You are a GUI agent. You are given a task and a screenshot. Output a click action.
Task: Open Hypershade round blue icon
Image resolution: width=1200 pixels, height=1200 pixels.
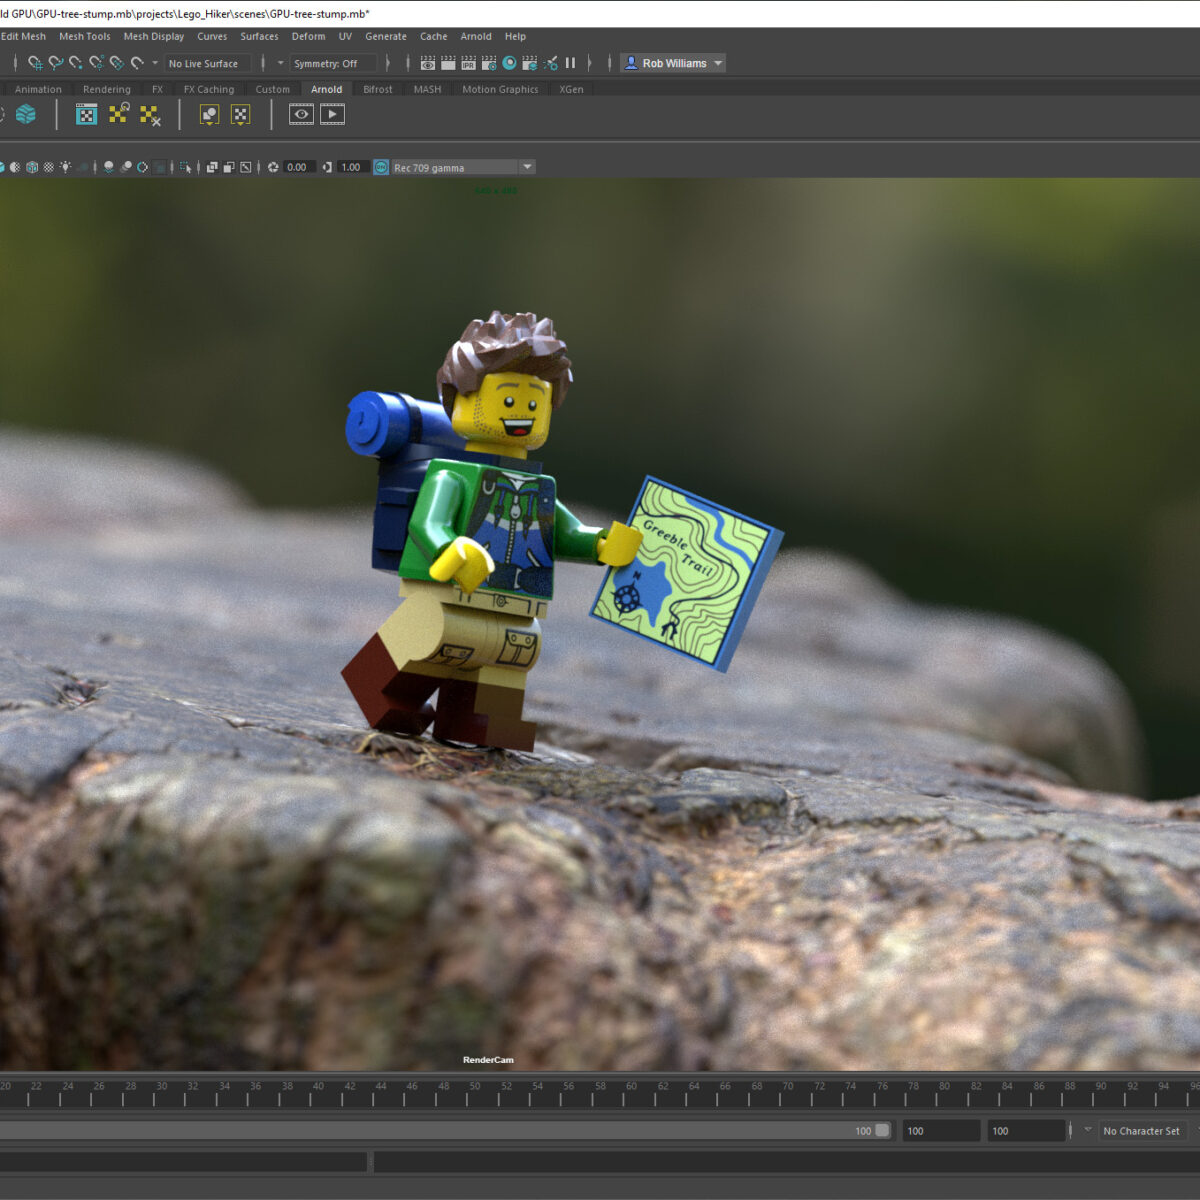509,63
